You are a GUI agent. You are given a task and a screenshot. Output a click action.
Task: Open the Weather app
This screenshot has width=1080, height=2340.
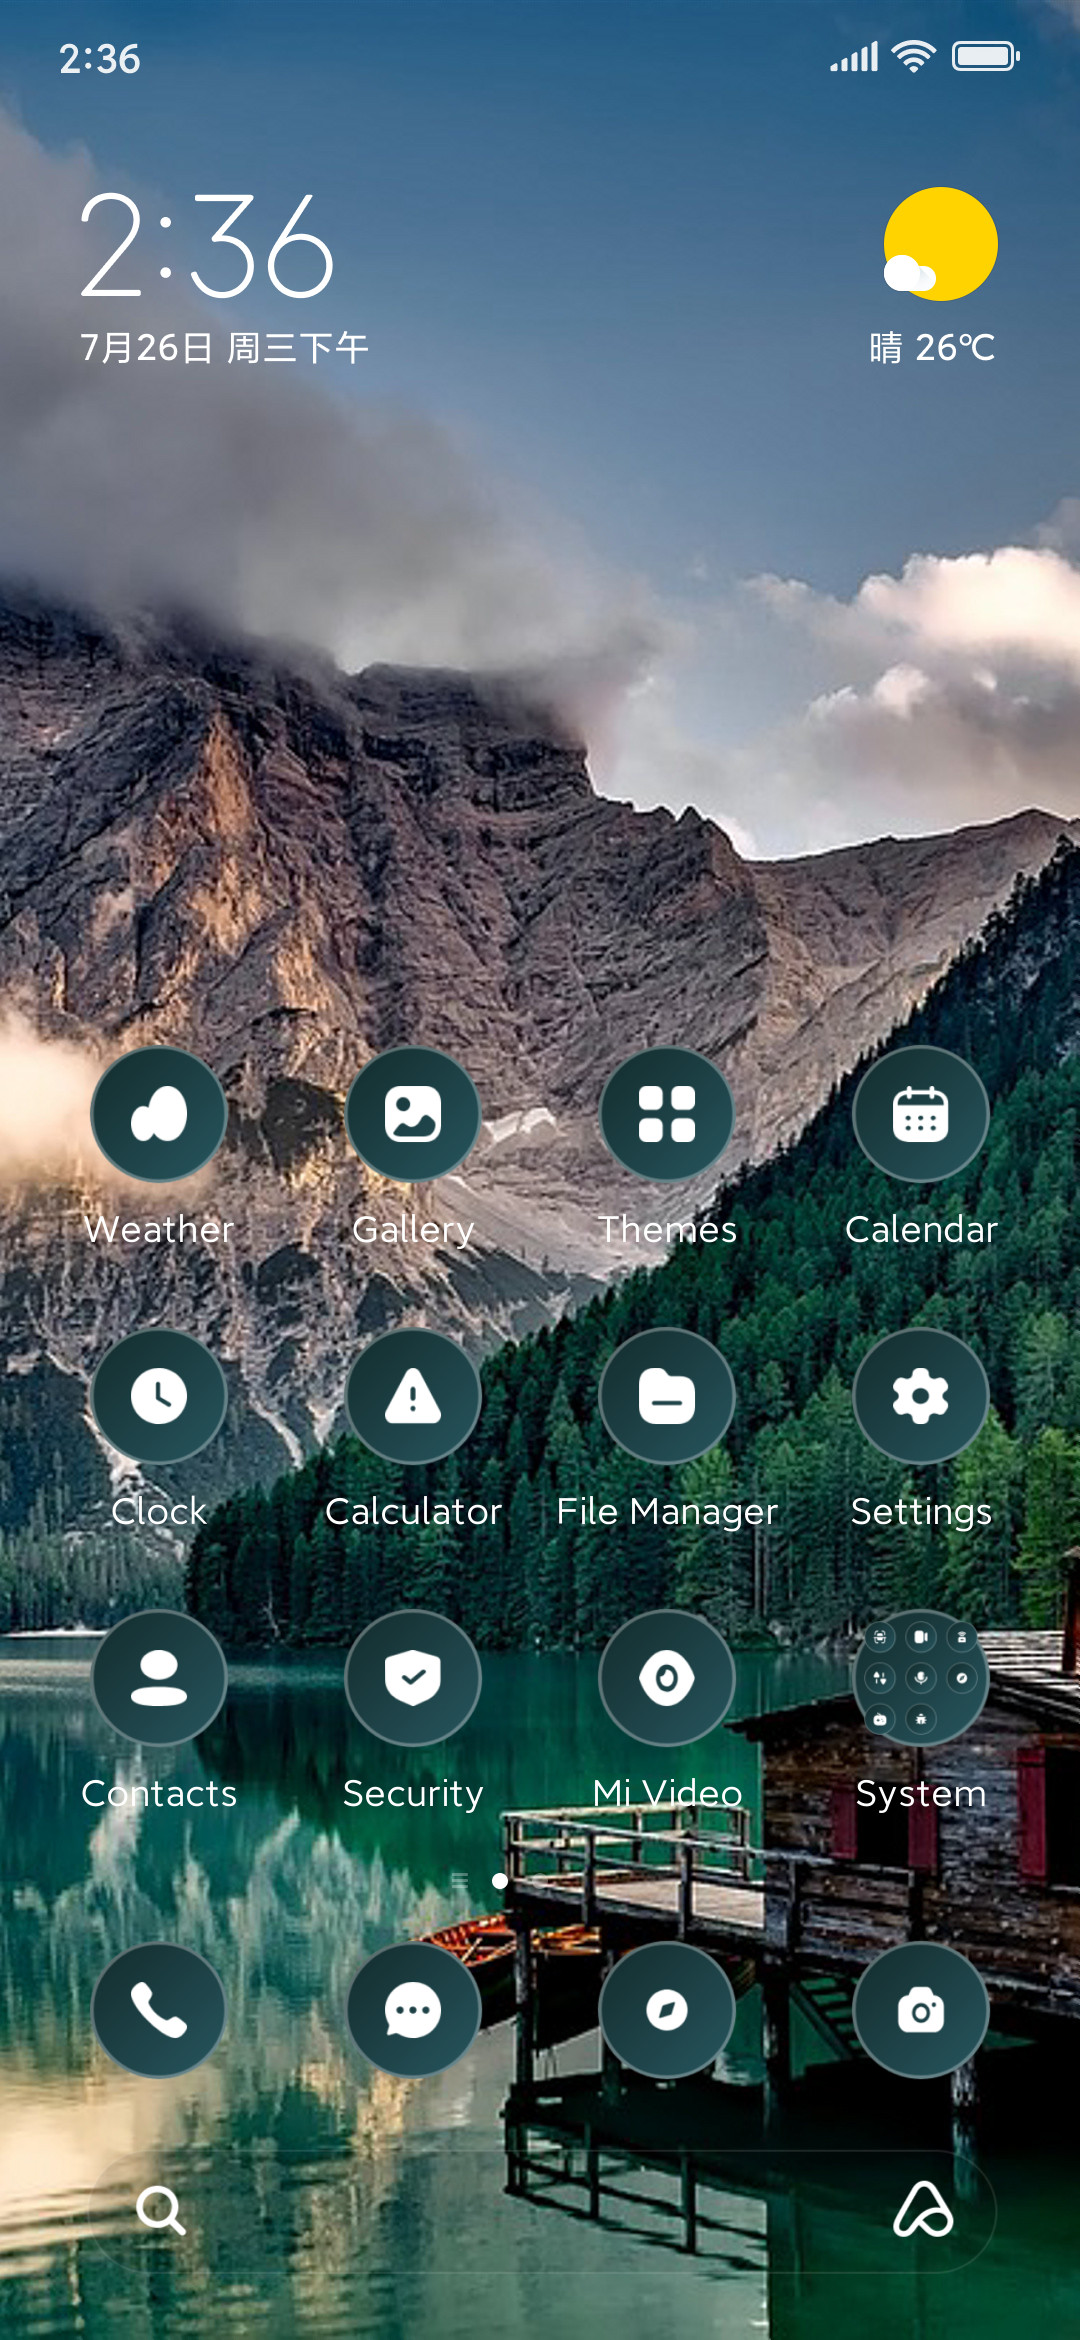(x=159, y=1114)
